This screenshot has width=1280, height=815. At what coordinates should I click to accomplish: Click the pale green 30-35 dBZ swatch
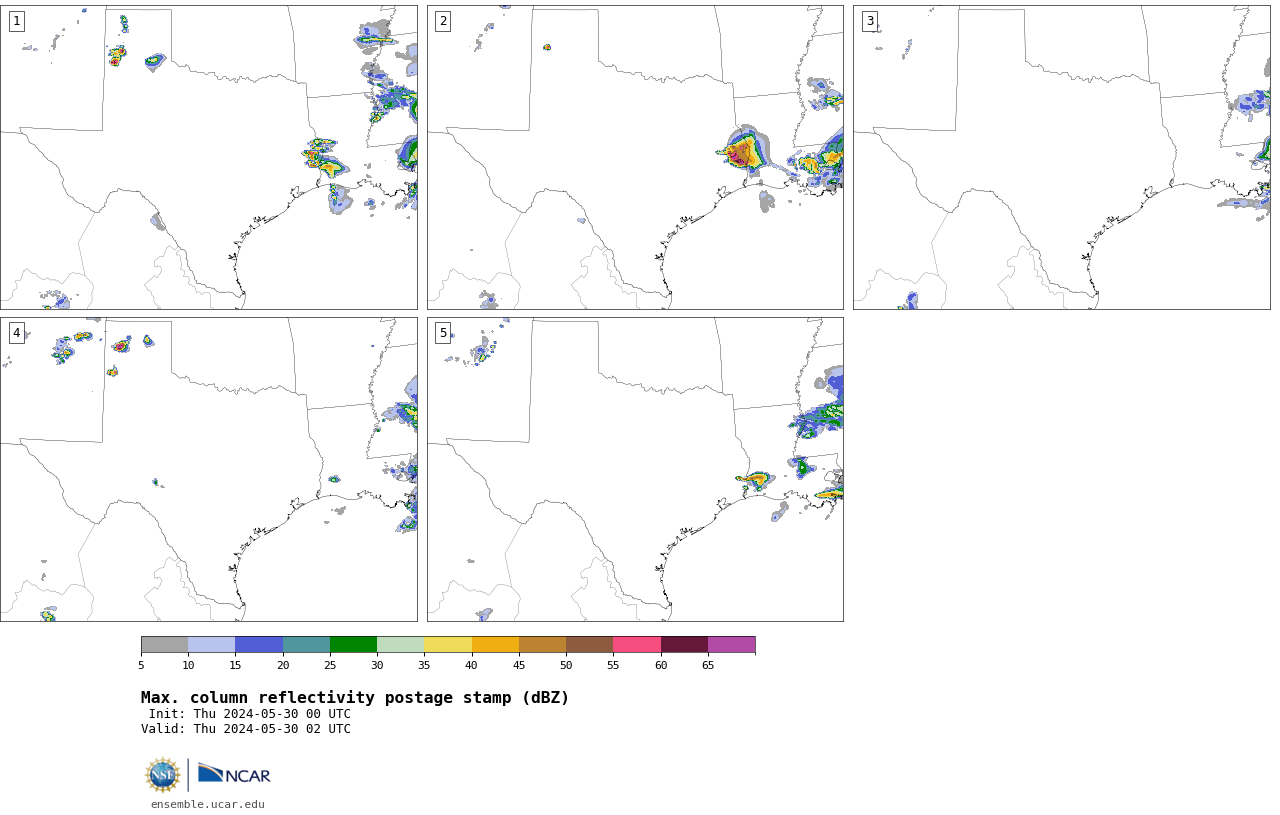pyautogui.click(x=401, y=644)
